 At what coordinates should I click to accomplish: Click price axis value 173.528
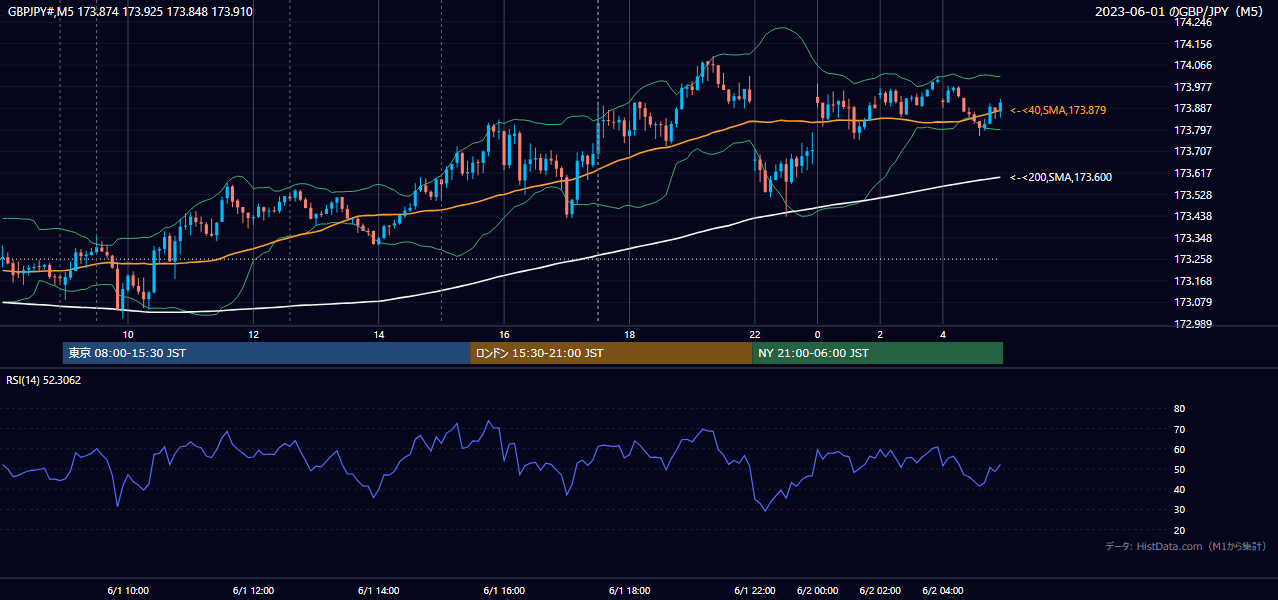[x=1192, y=195]
